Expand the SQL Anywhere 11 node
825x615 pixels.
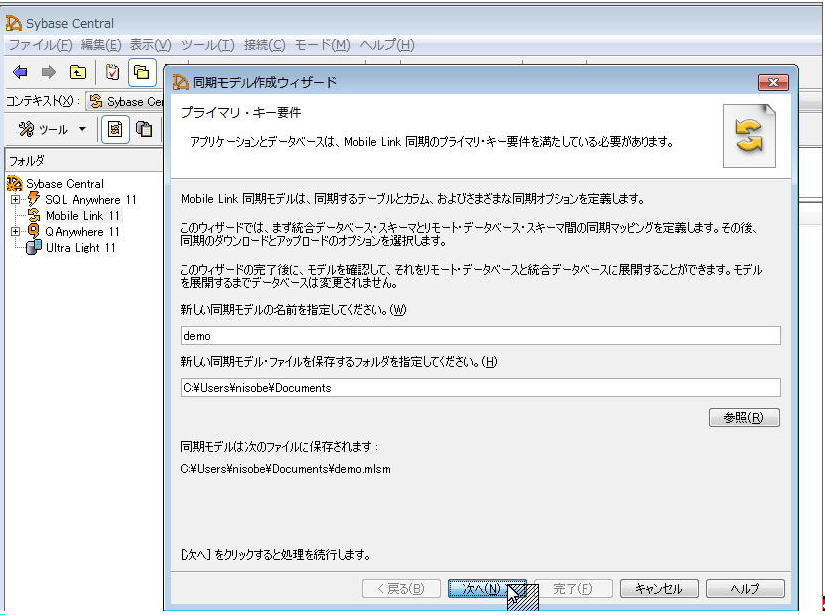15,200
